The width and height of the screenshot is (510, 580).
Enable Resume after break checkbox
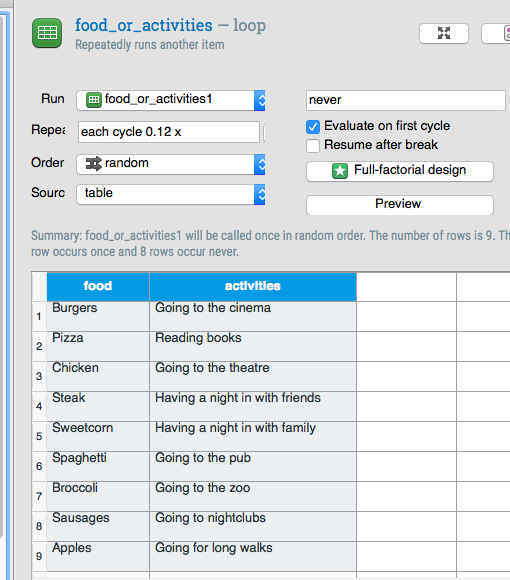point(313,145)
